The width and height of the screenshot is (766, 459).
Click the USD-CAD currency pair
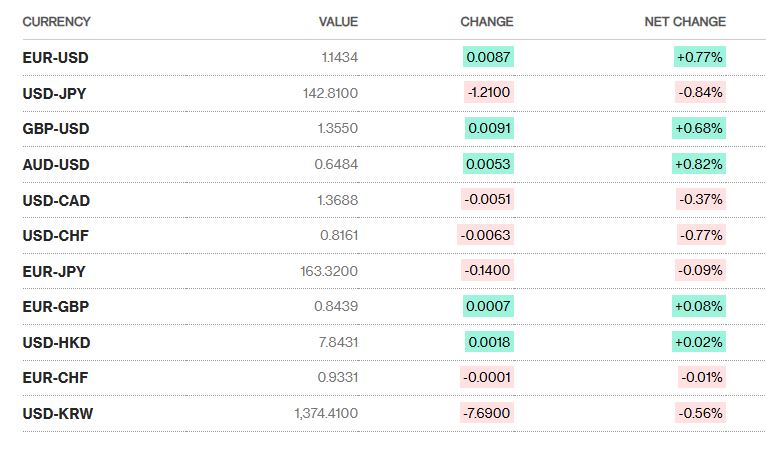(56, 200)
